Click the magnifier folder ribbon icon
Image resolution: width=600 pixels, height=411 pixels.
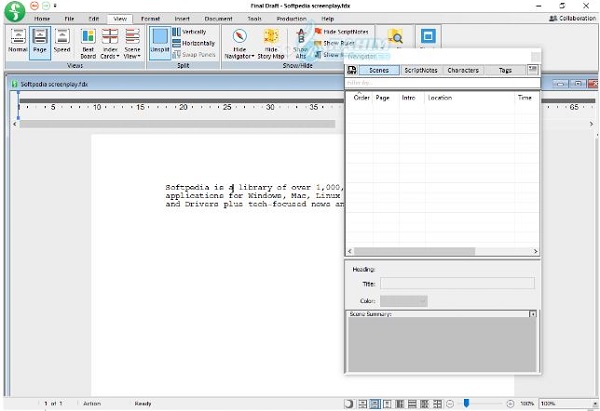(x=395, y=38)
